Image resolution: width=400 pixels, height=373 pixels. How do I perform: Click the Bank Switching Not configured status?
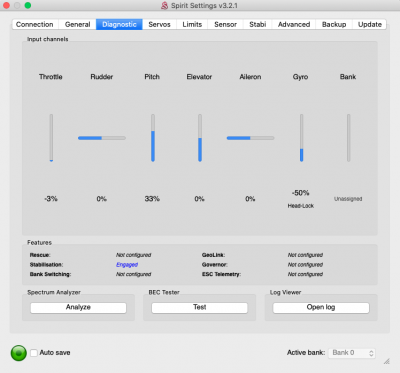pyautogui.click(x=134, y=274)
